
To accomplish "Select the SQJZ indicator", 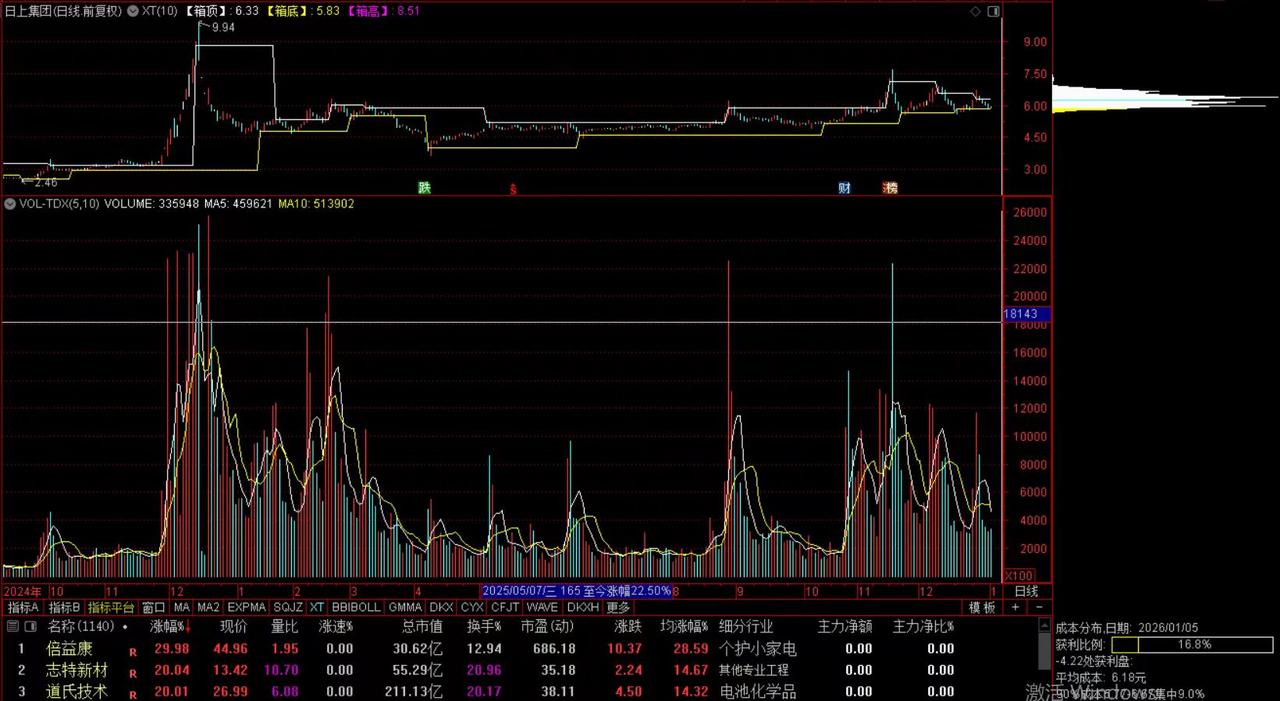I will 288,607.
